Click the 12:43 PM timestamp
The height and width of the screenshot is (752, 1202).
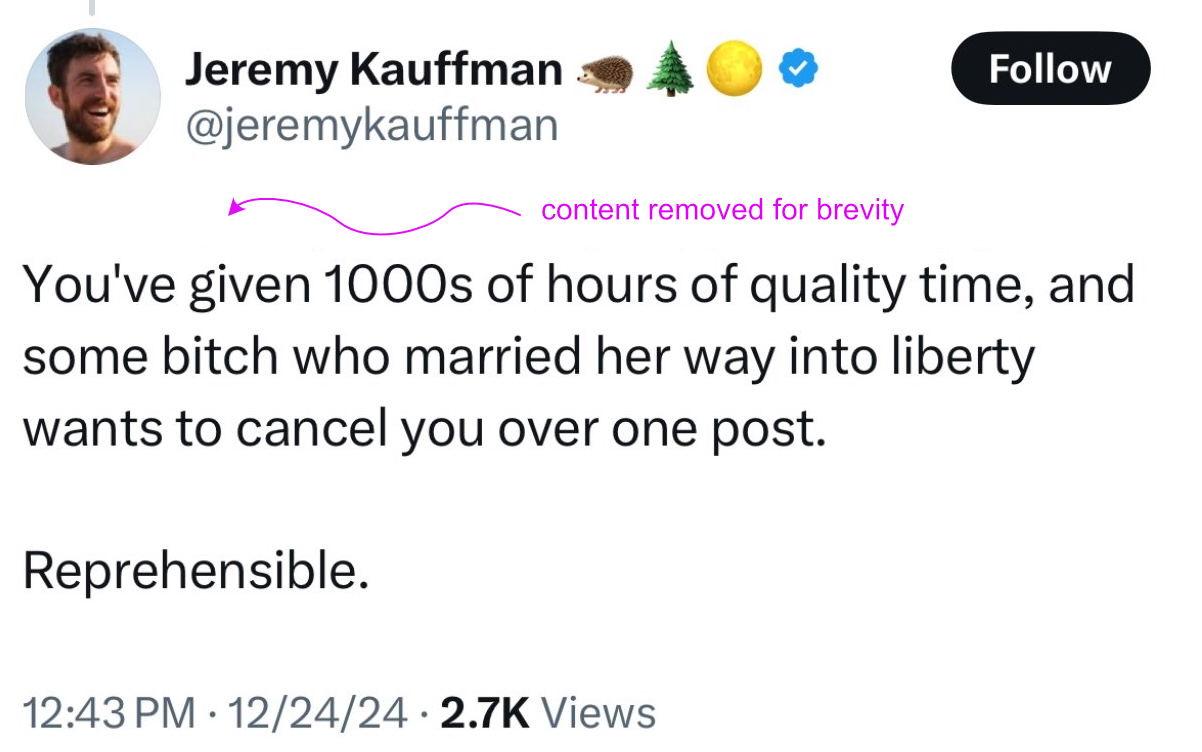[108, 713]
